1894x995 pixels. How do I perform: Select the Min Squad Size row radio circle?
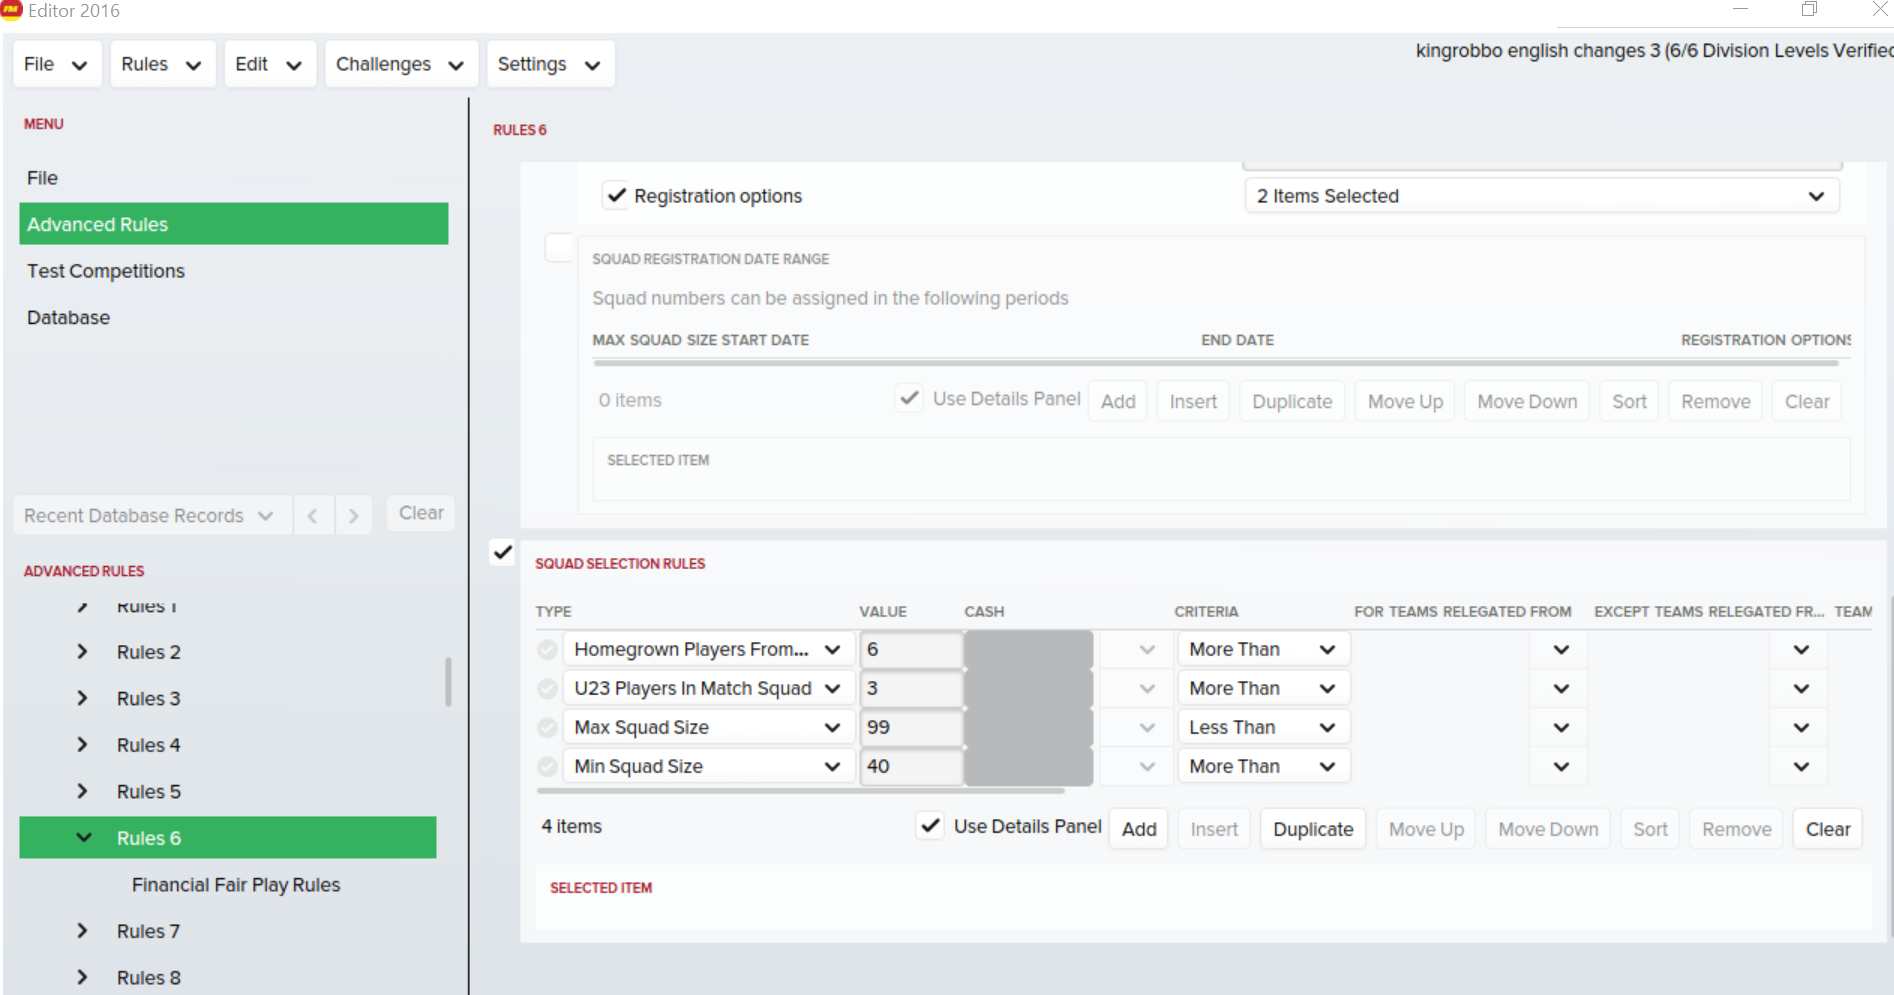tap(547, 767)
